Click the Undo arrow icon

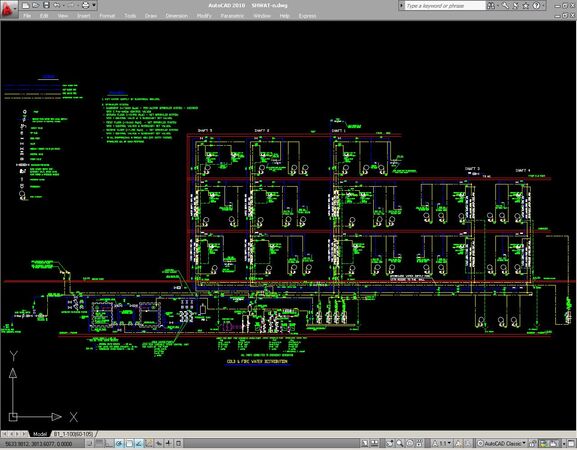click(57, 5)
